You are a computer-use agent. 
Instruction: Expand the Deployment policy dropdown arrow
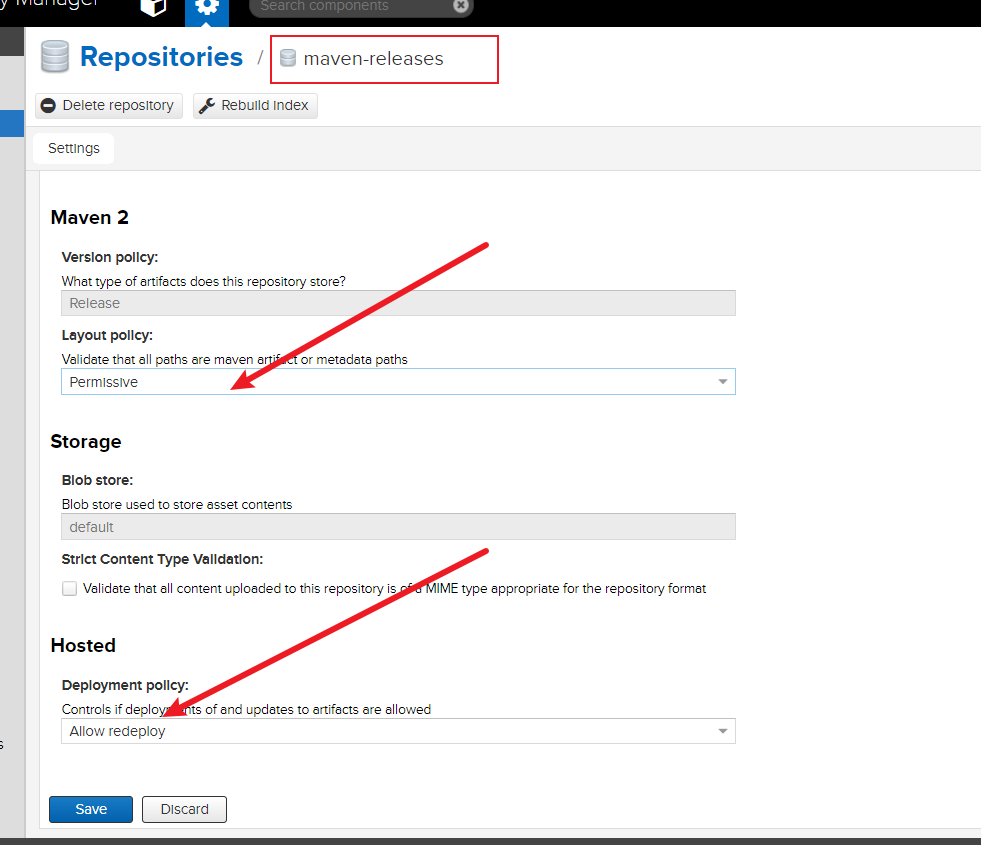(722, 732)
